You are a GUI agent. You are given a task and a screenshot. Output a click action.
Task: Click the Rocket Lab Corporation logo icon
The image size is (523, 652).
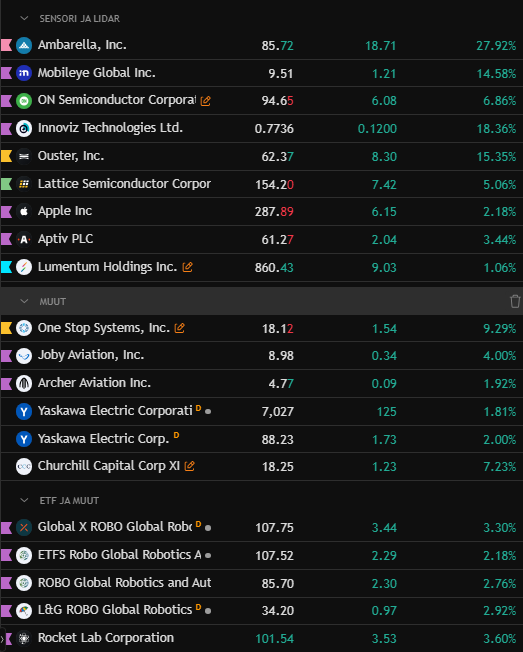point(24,638)
